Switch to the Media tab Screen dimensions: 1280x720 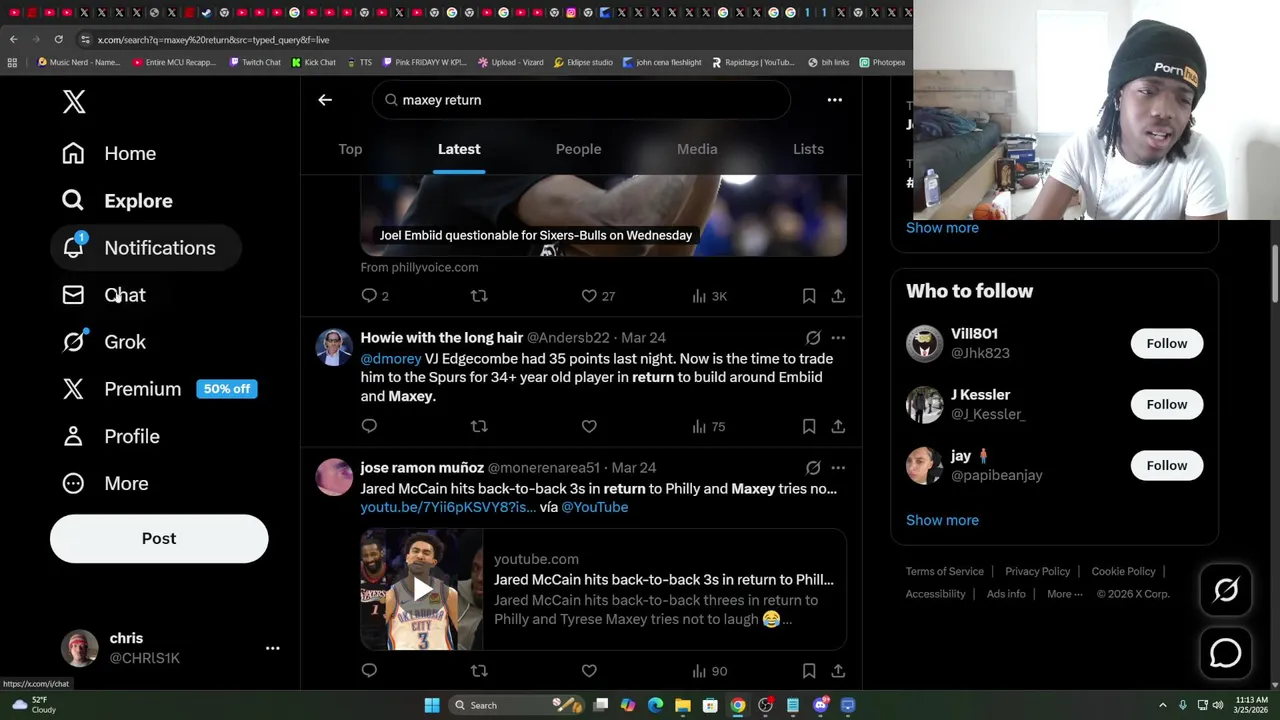697,149
